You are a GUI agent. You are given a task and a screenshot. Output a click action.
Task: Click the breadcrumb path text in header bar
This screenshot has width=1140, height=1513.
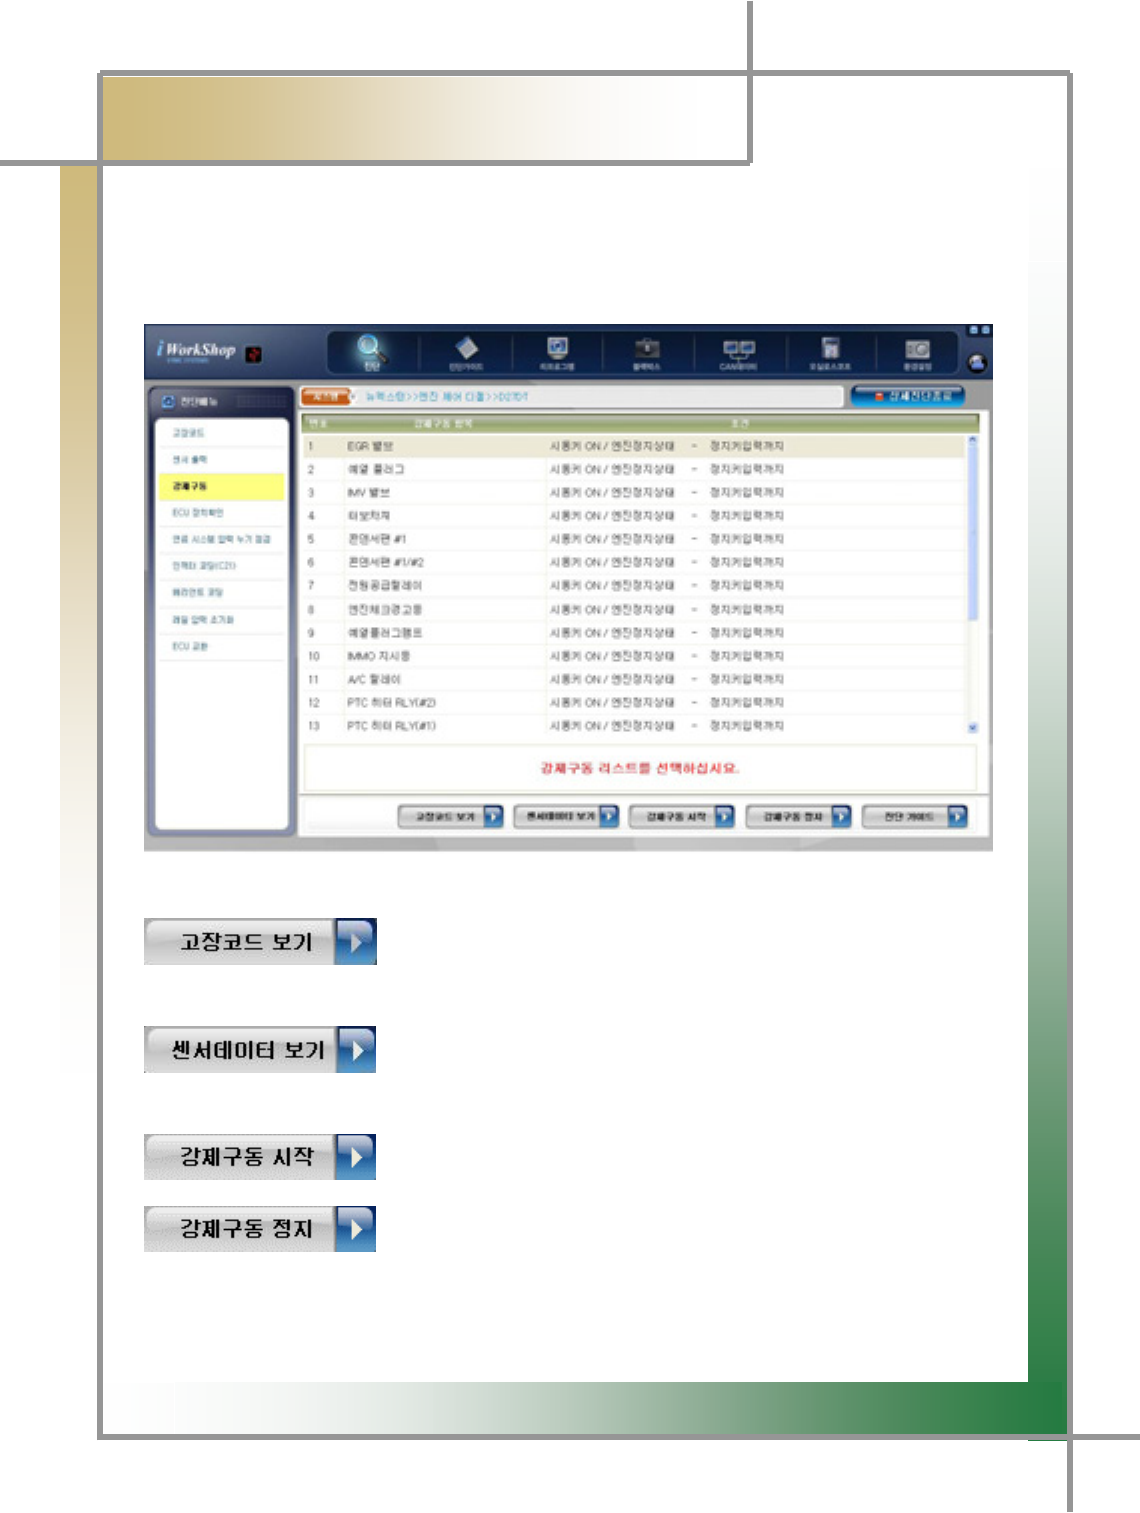pos(446,397)
